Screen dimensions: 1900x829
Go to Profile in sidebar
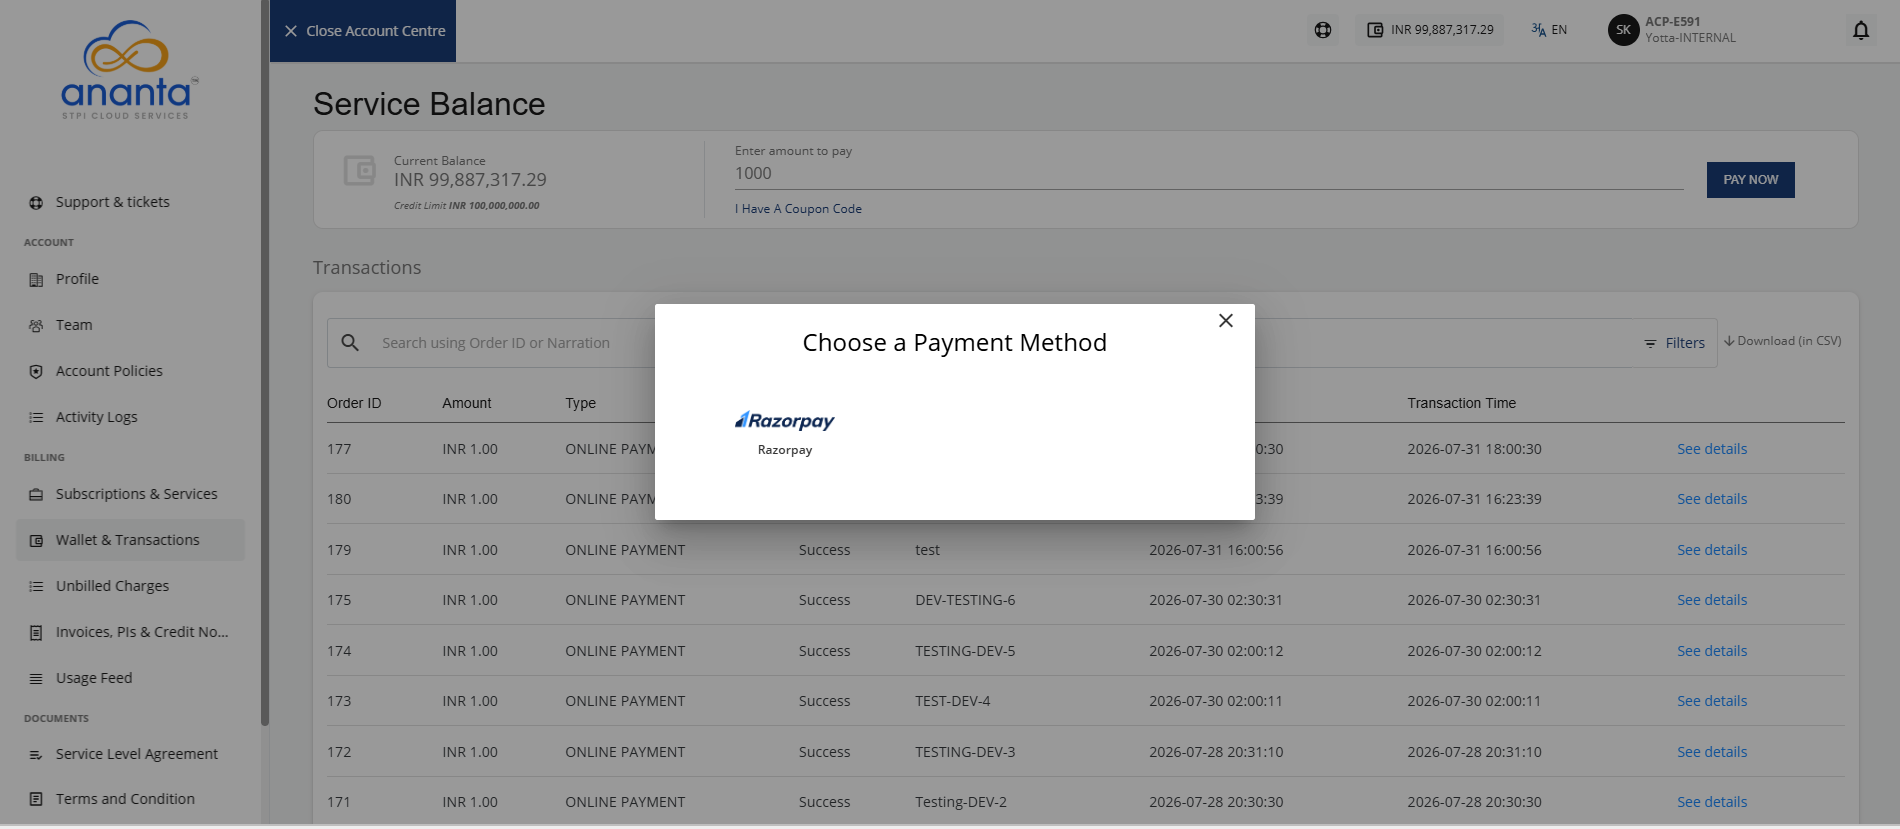(x=77, y=279)
